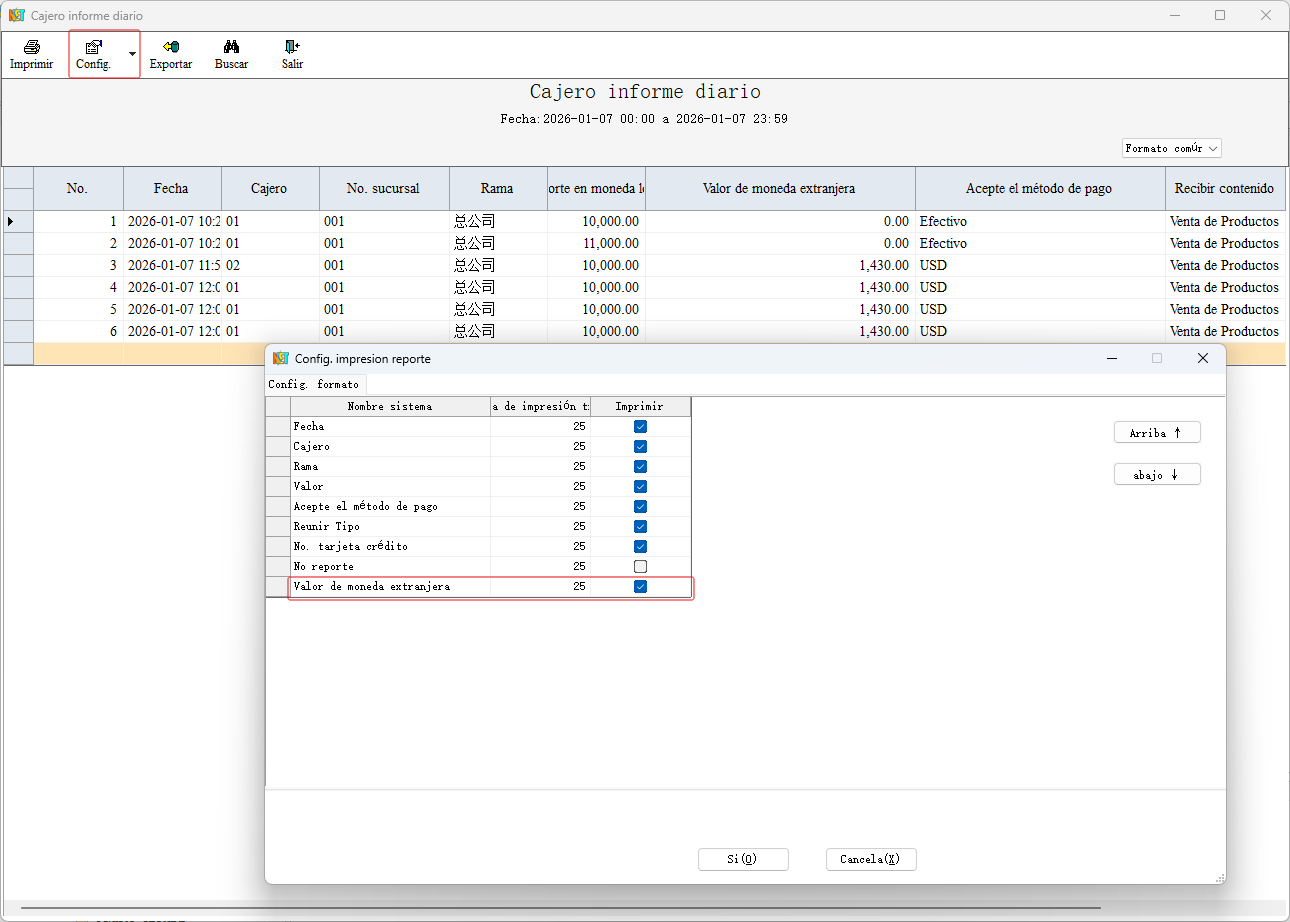This screenshot has width=1290, height=922.
Task: Click the Exportar toolbar icon
Action: pyautogui.click(x=170, y=47)
